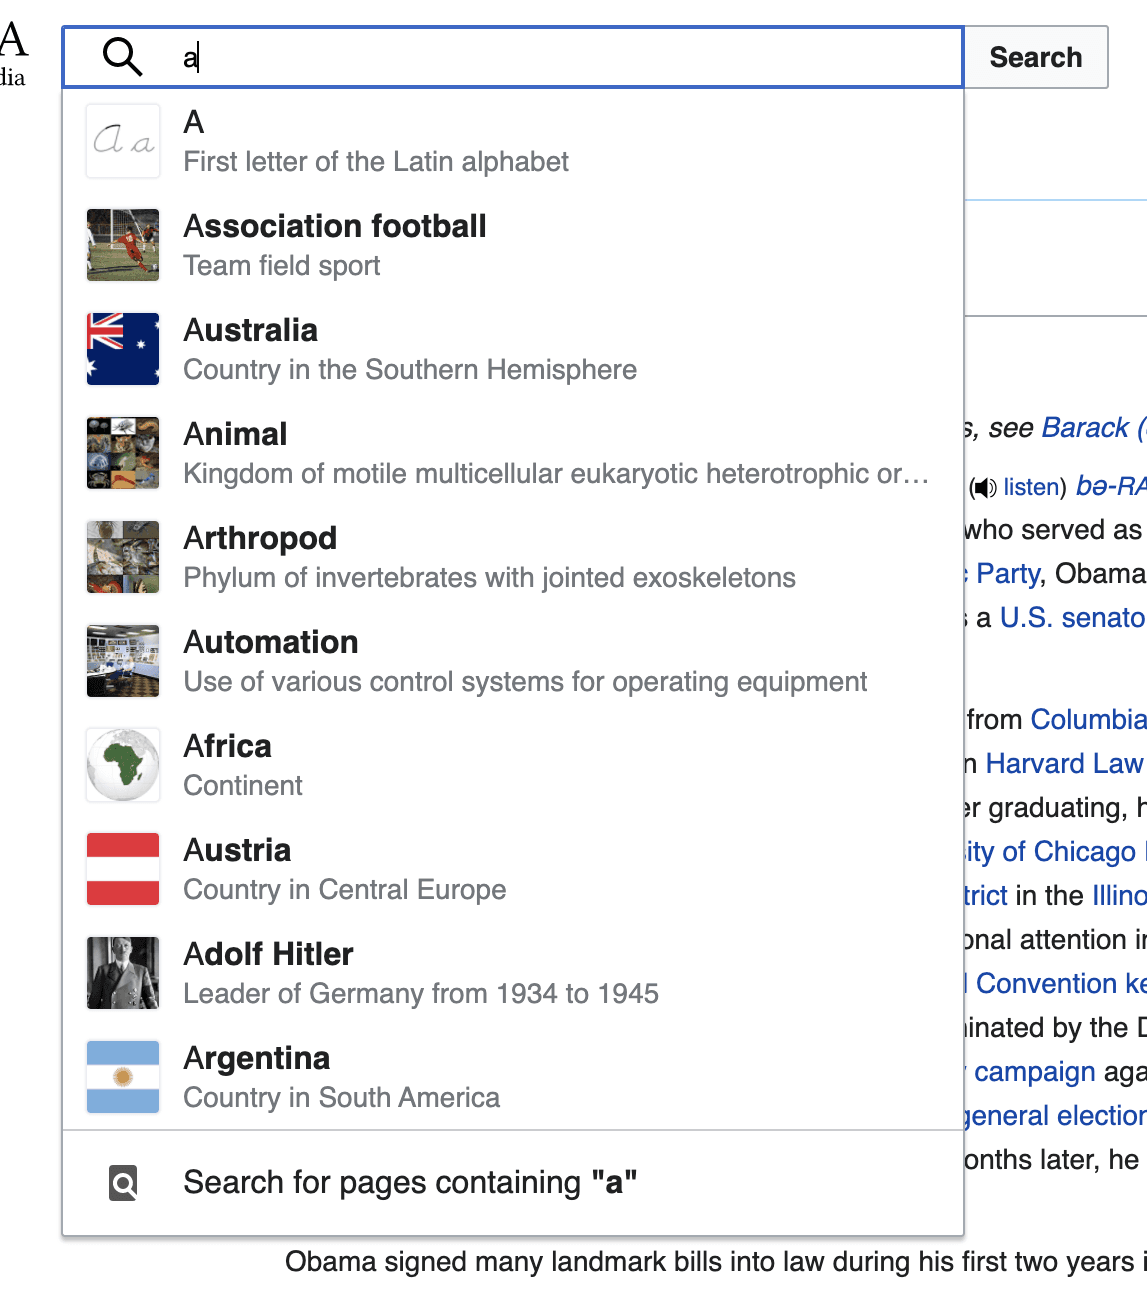Open the "listen" pronunciation link
This screenshot has width=1147, height=1289.
[x=1031, y=487]
